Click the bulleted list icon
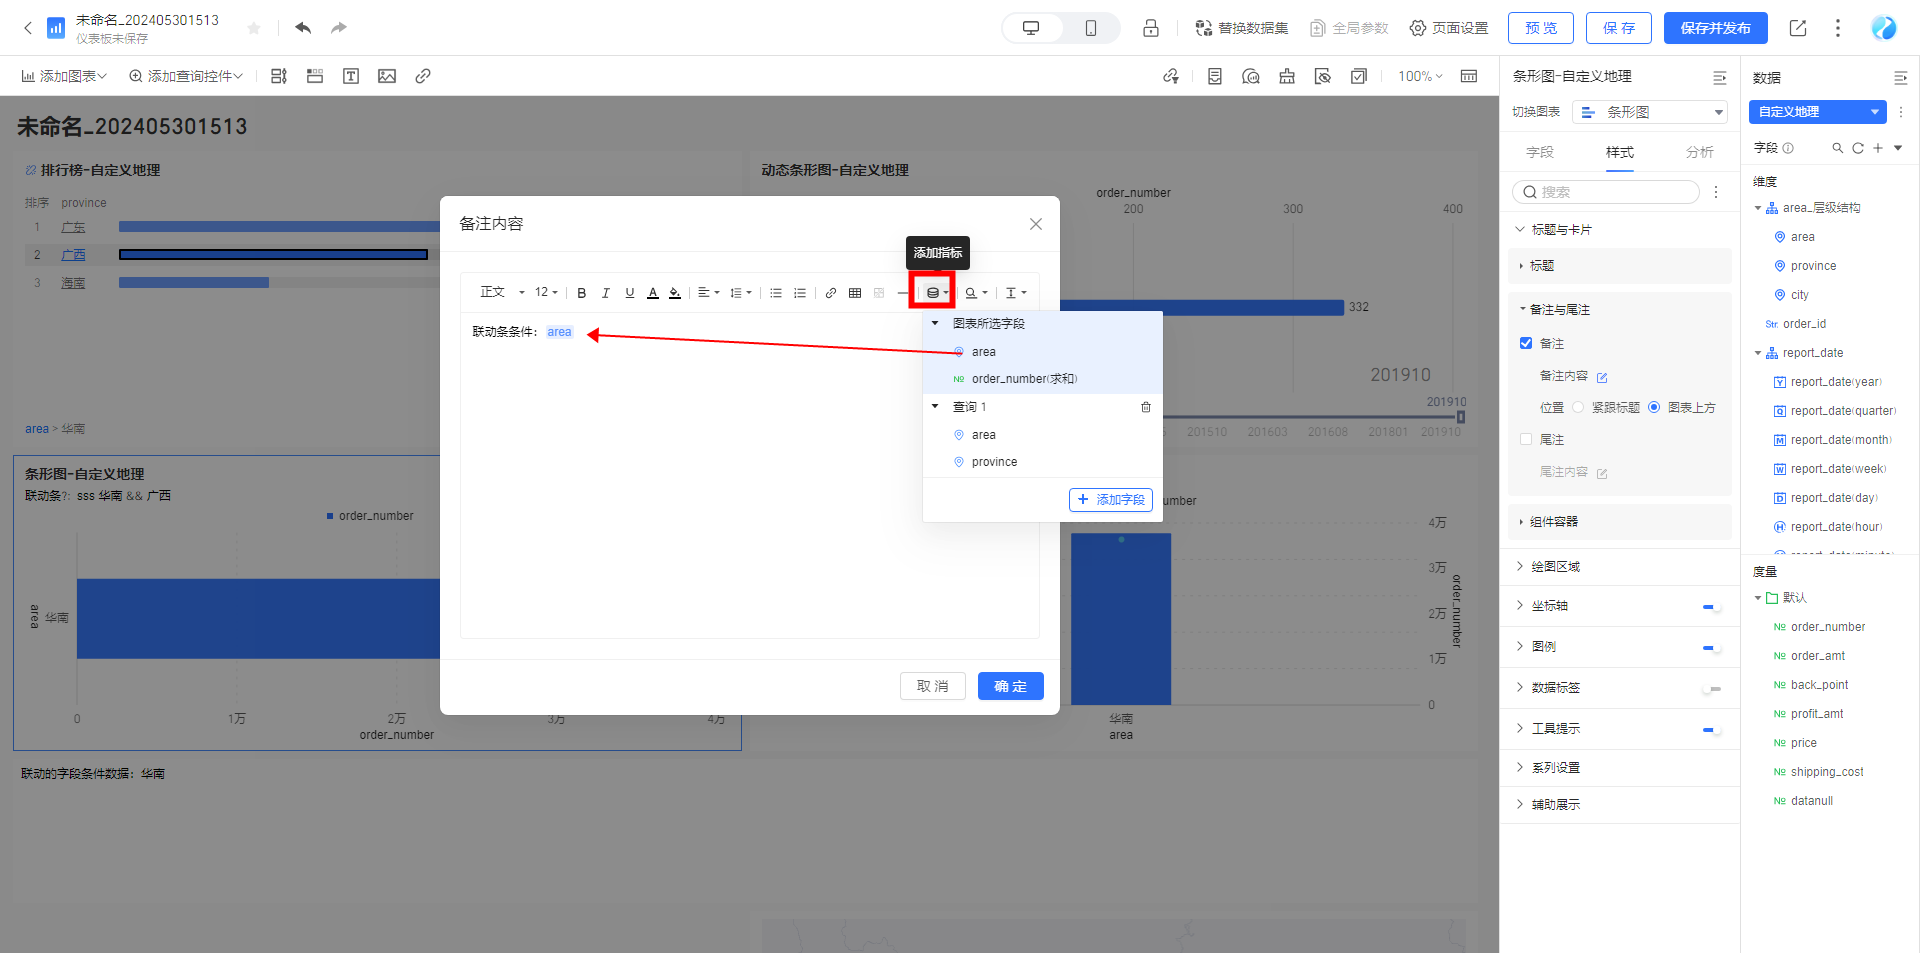 point(775,293)
